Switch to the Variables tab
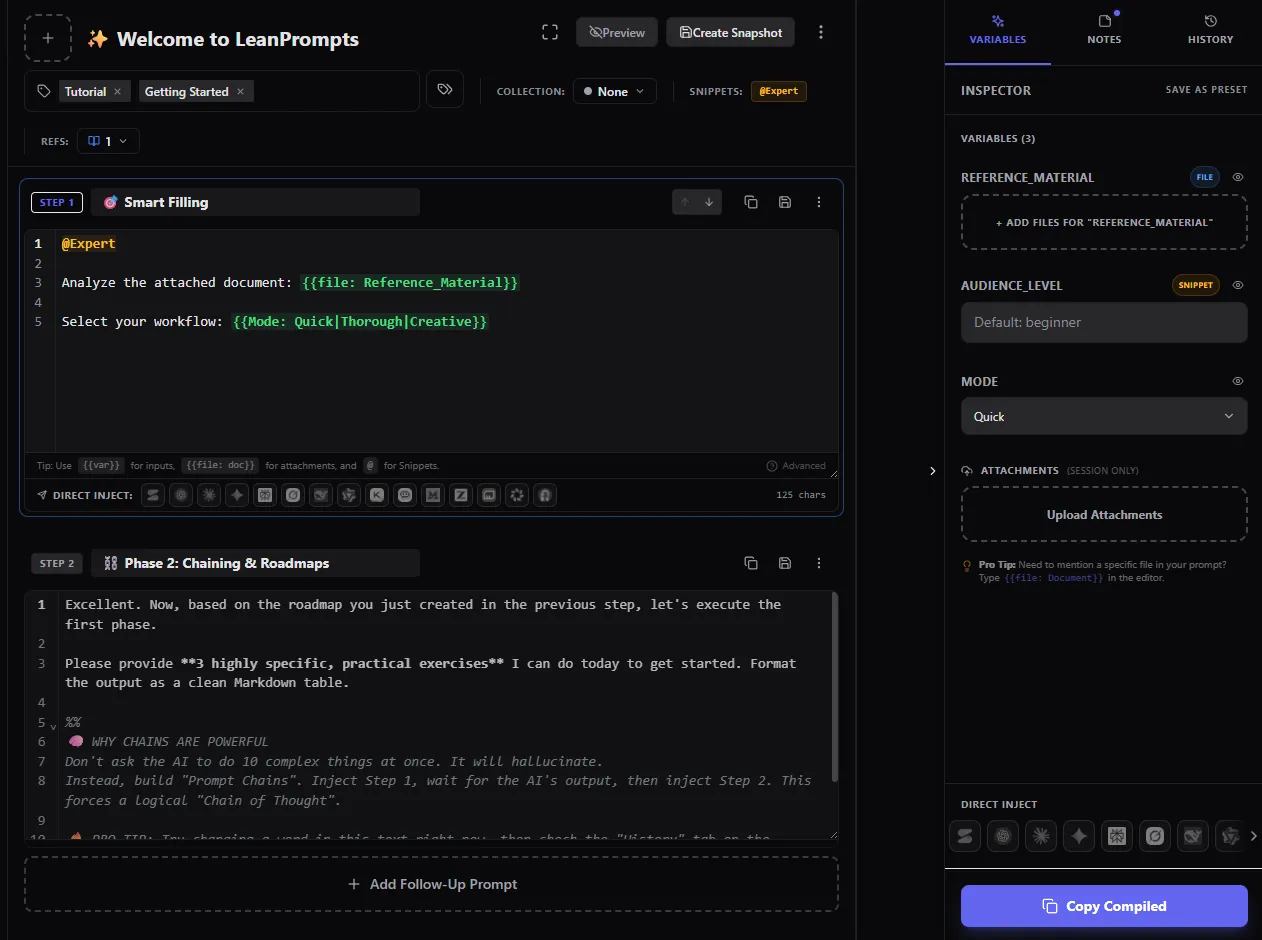1262x940 pixels. pyautogui.click(x=997, y=30)
